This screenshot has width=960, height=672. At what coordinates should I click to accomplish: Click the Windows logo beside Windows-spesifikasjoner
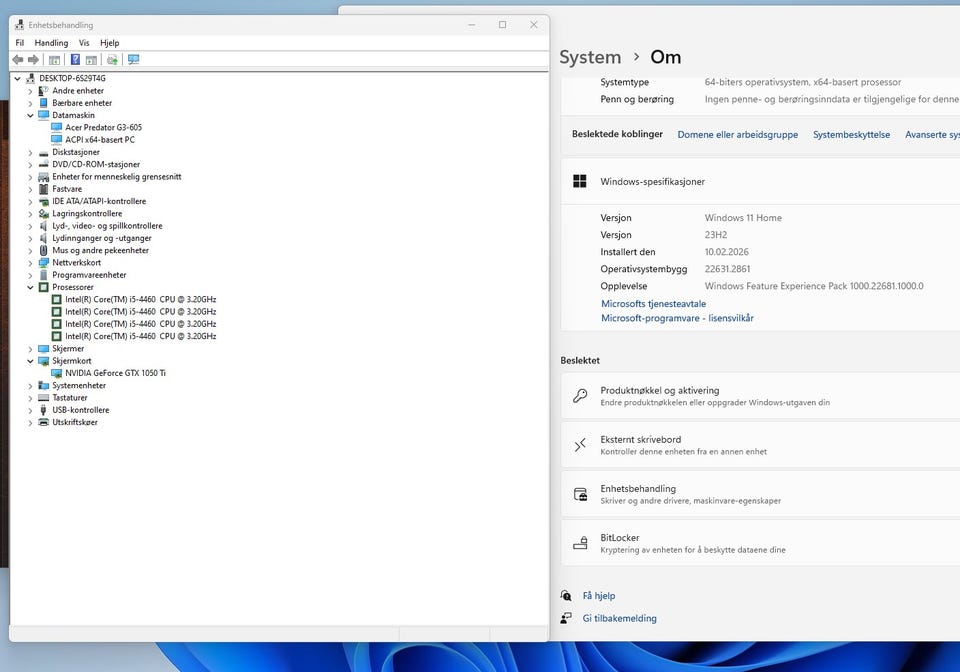click(580, 181)
